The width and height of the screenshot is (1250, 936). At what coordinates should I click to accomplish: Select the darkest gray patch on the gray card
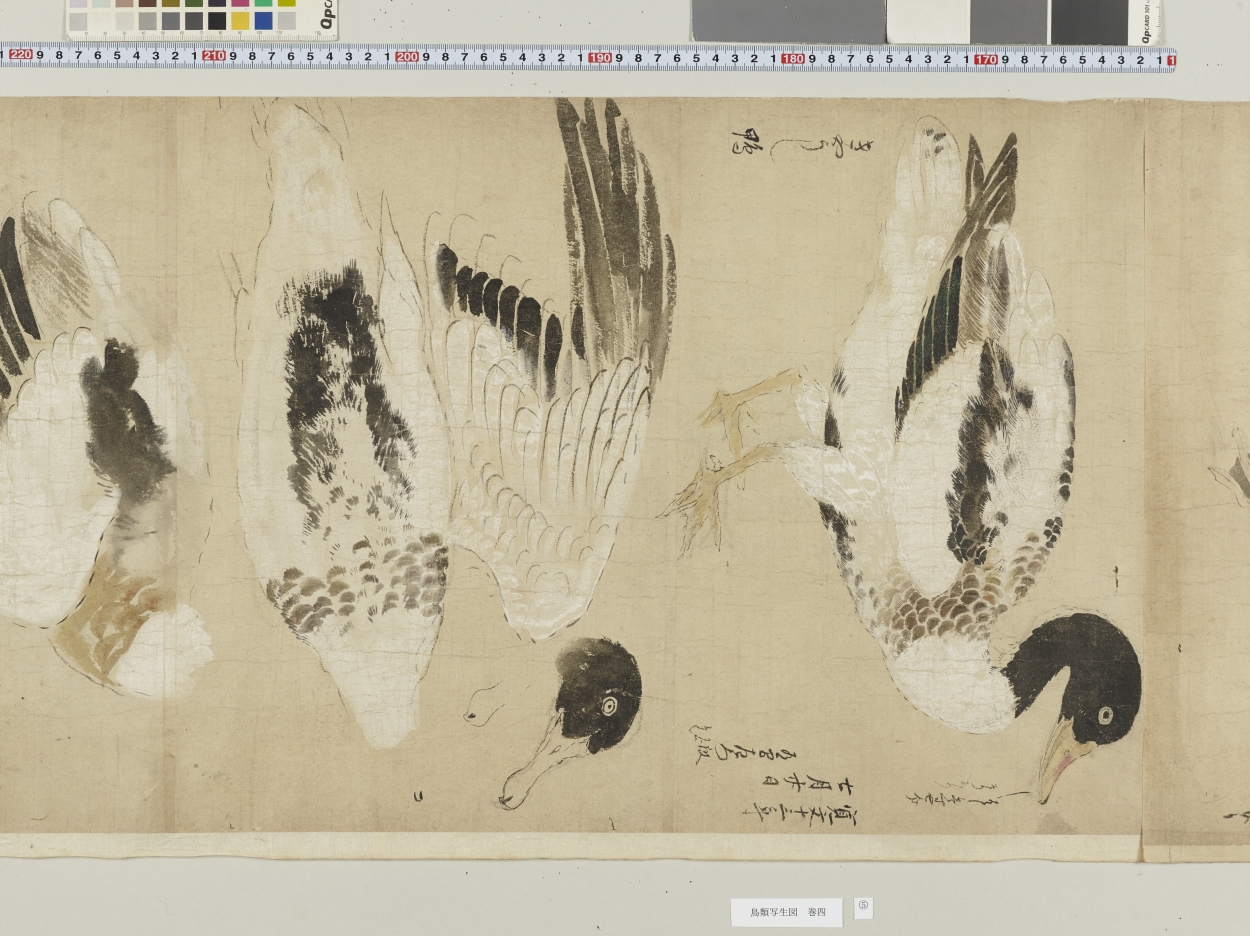pos(1089,21)
